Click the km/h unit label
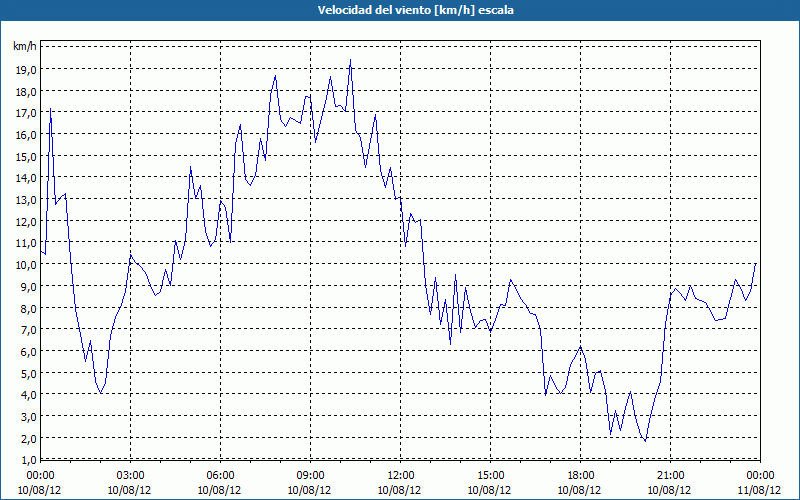This screenshot has height=500, width=800. tap(25, 47)
